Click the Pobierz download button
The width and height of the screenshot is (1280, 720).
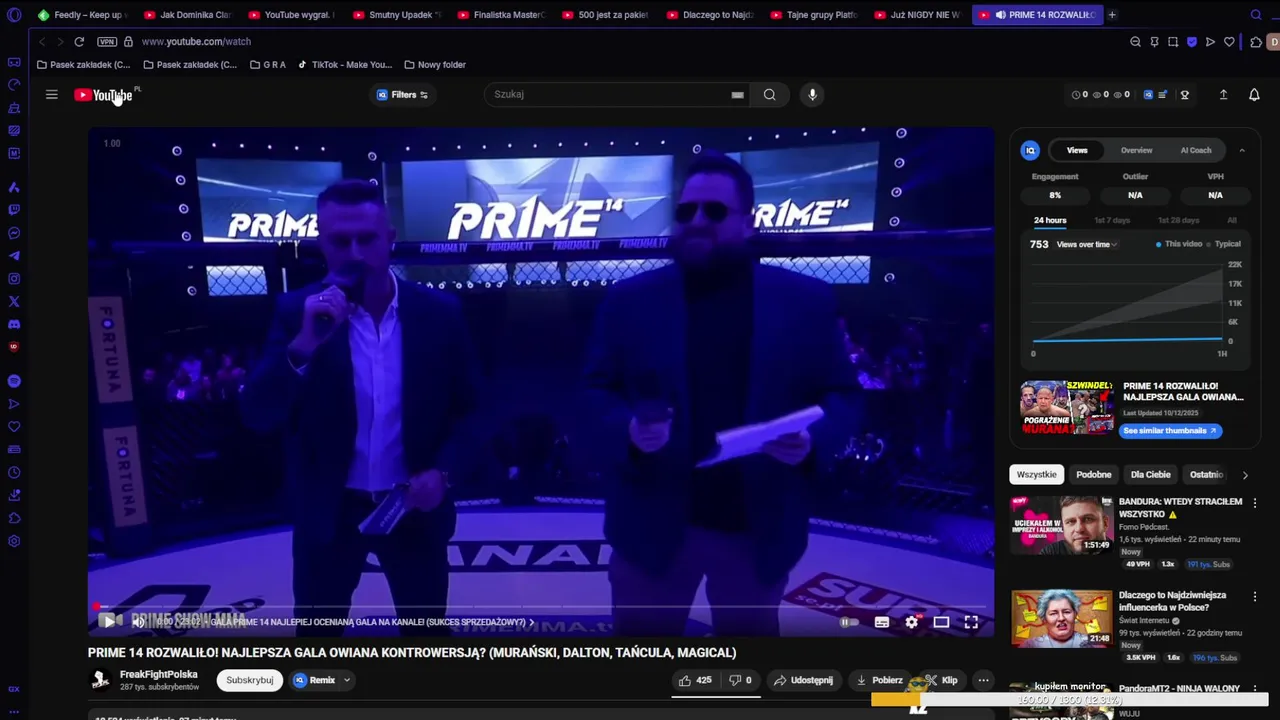click(x=879, y=680)
